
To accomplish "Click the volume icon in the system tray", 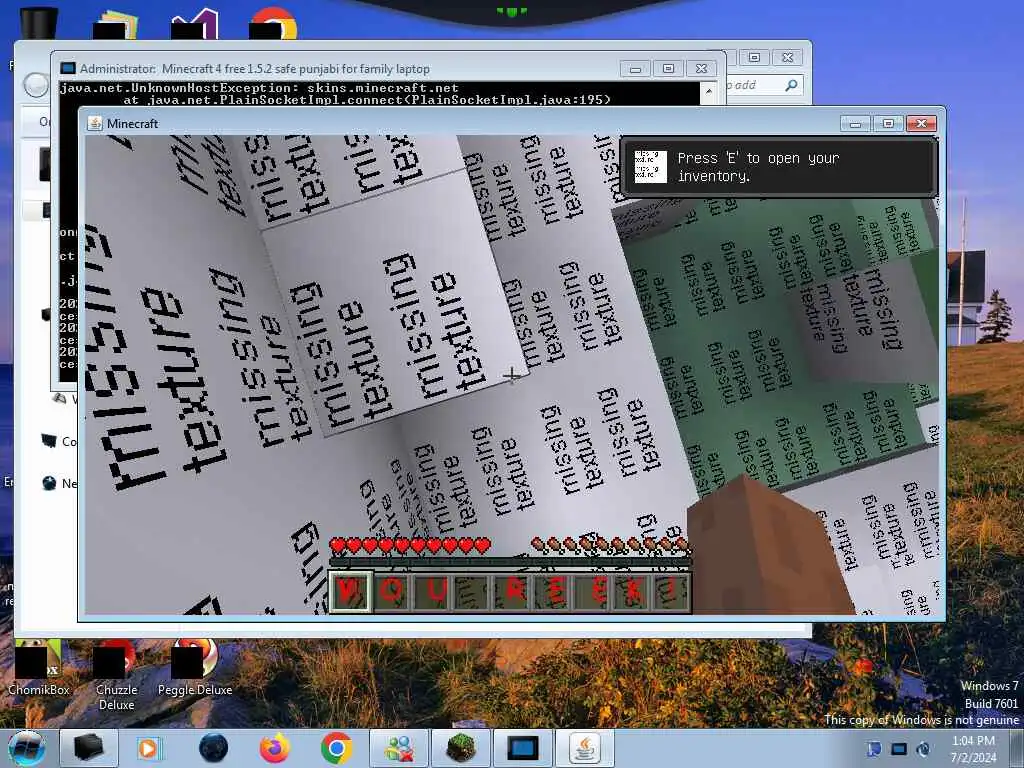I will click(x=923, y=749).
